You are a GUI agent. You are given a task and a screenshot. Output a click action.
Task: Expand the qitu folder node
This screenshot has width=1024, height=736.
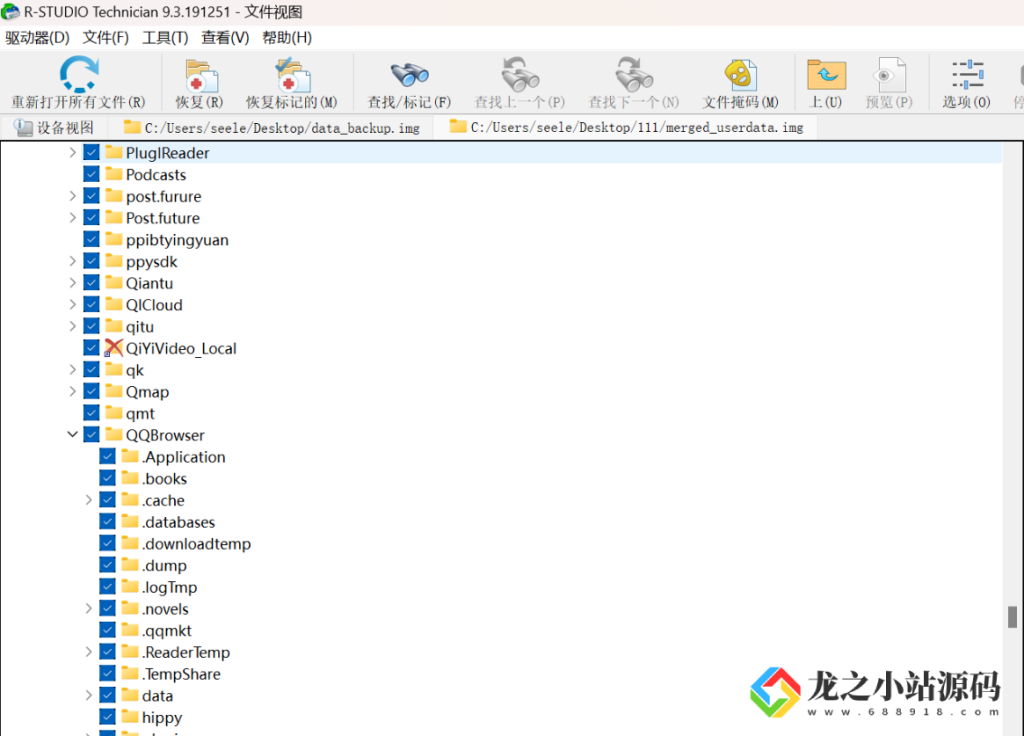(72, 326)
